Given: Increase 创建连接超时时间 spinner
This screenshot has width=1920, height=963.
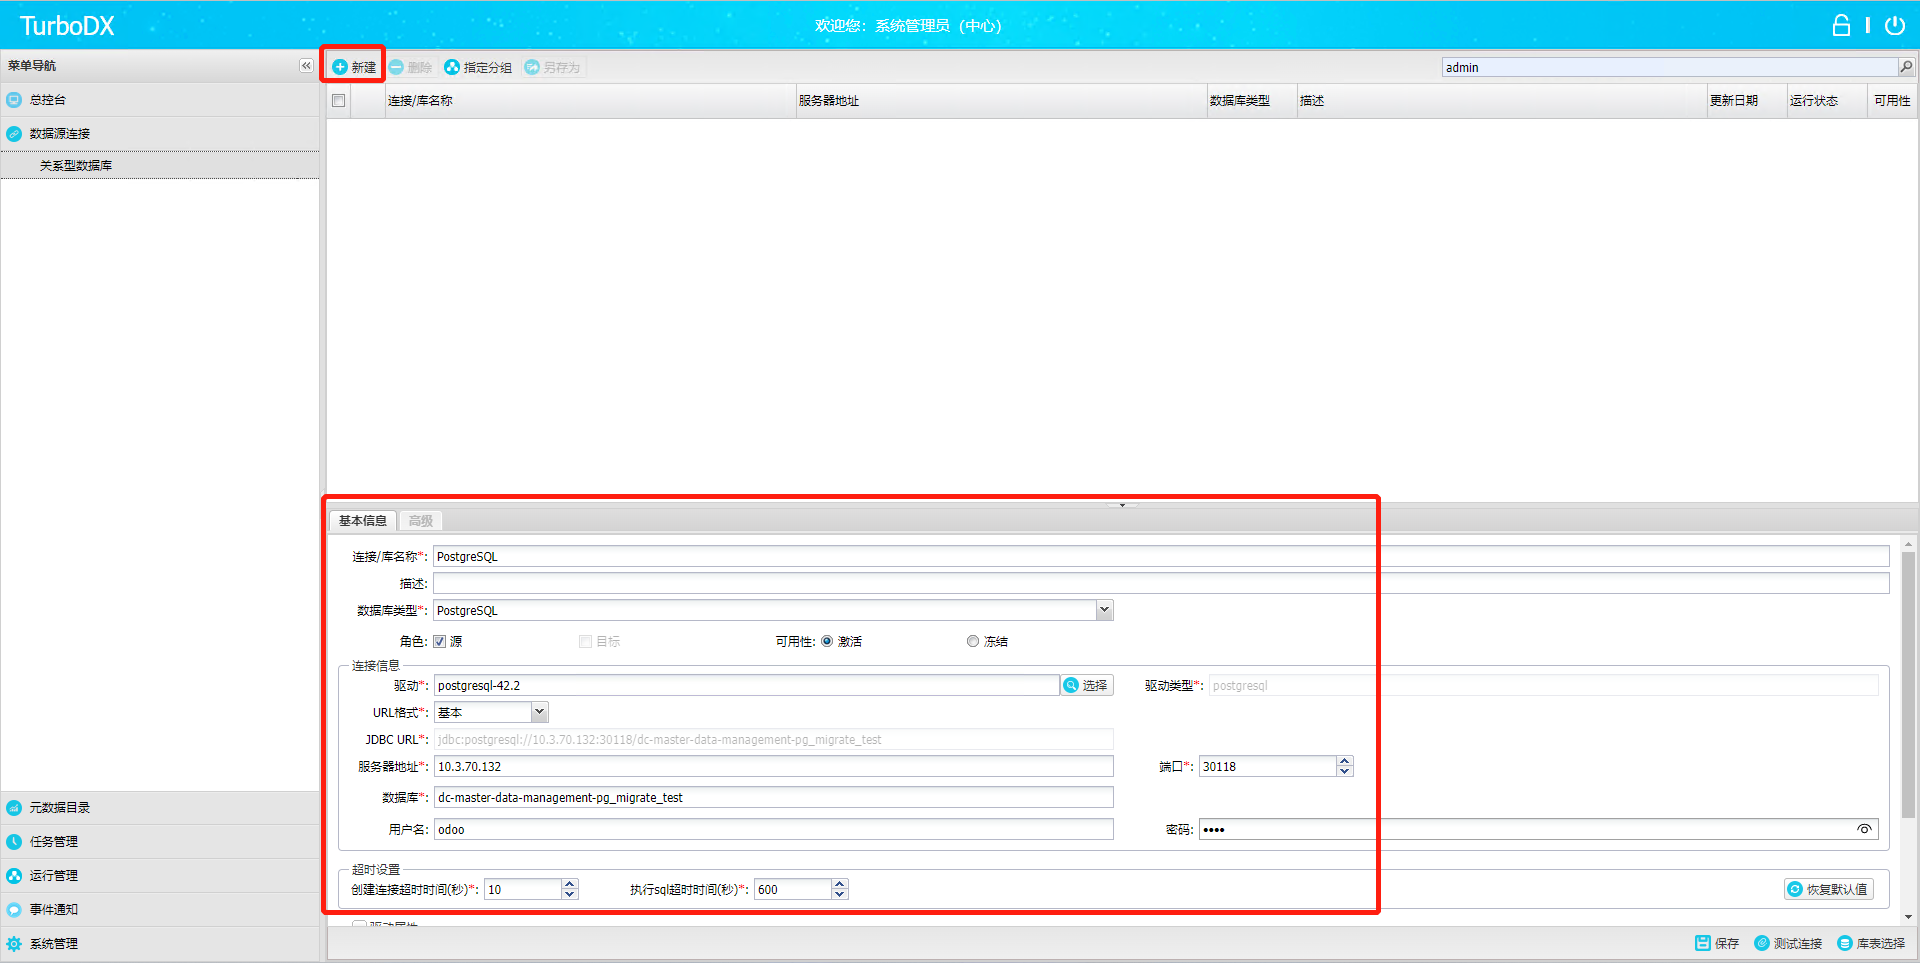Looking at the screenshot, I should [570, 885].
